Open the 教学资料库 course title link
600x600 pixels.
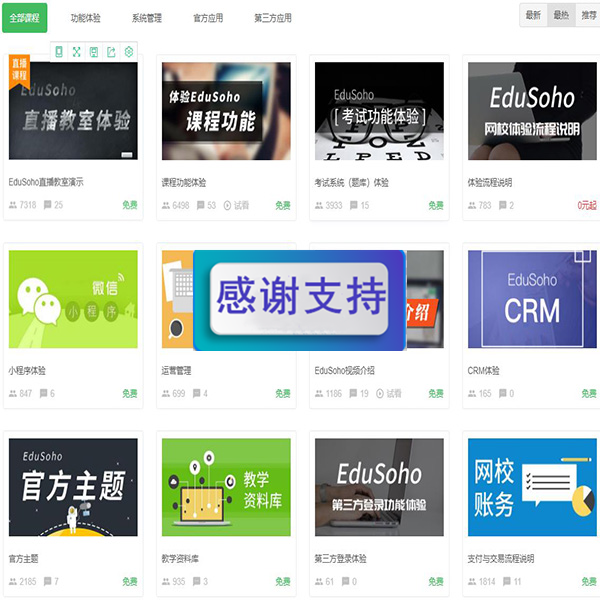click(x=180, y=559)
